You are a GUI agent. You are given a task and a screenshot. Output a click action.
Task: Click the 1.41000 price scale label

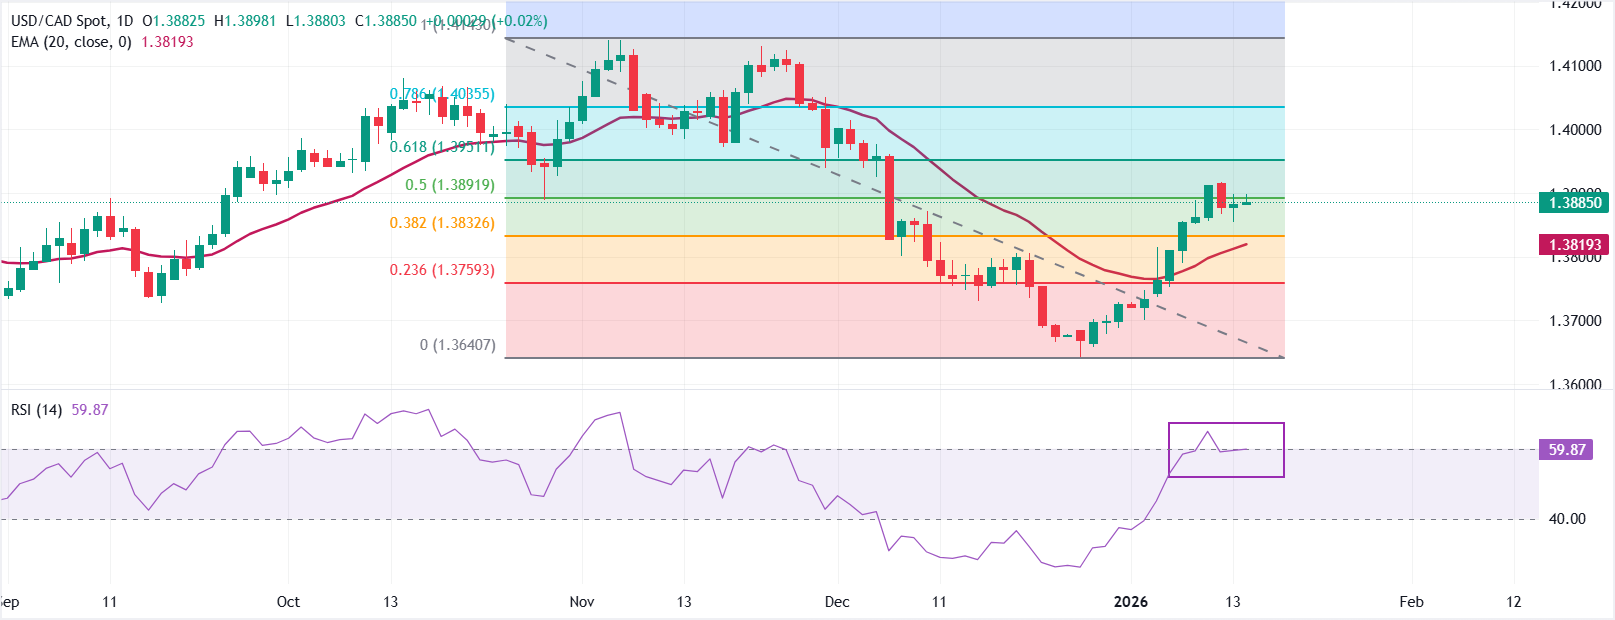1575,66
